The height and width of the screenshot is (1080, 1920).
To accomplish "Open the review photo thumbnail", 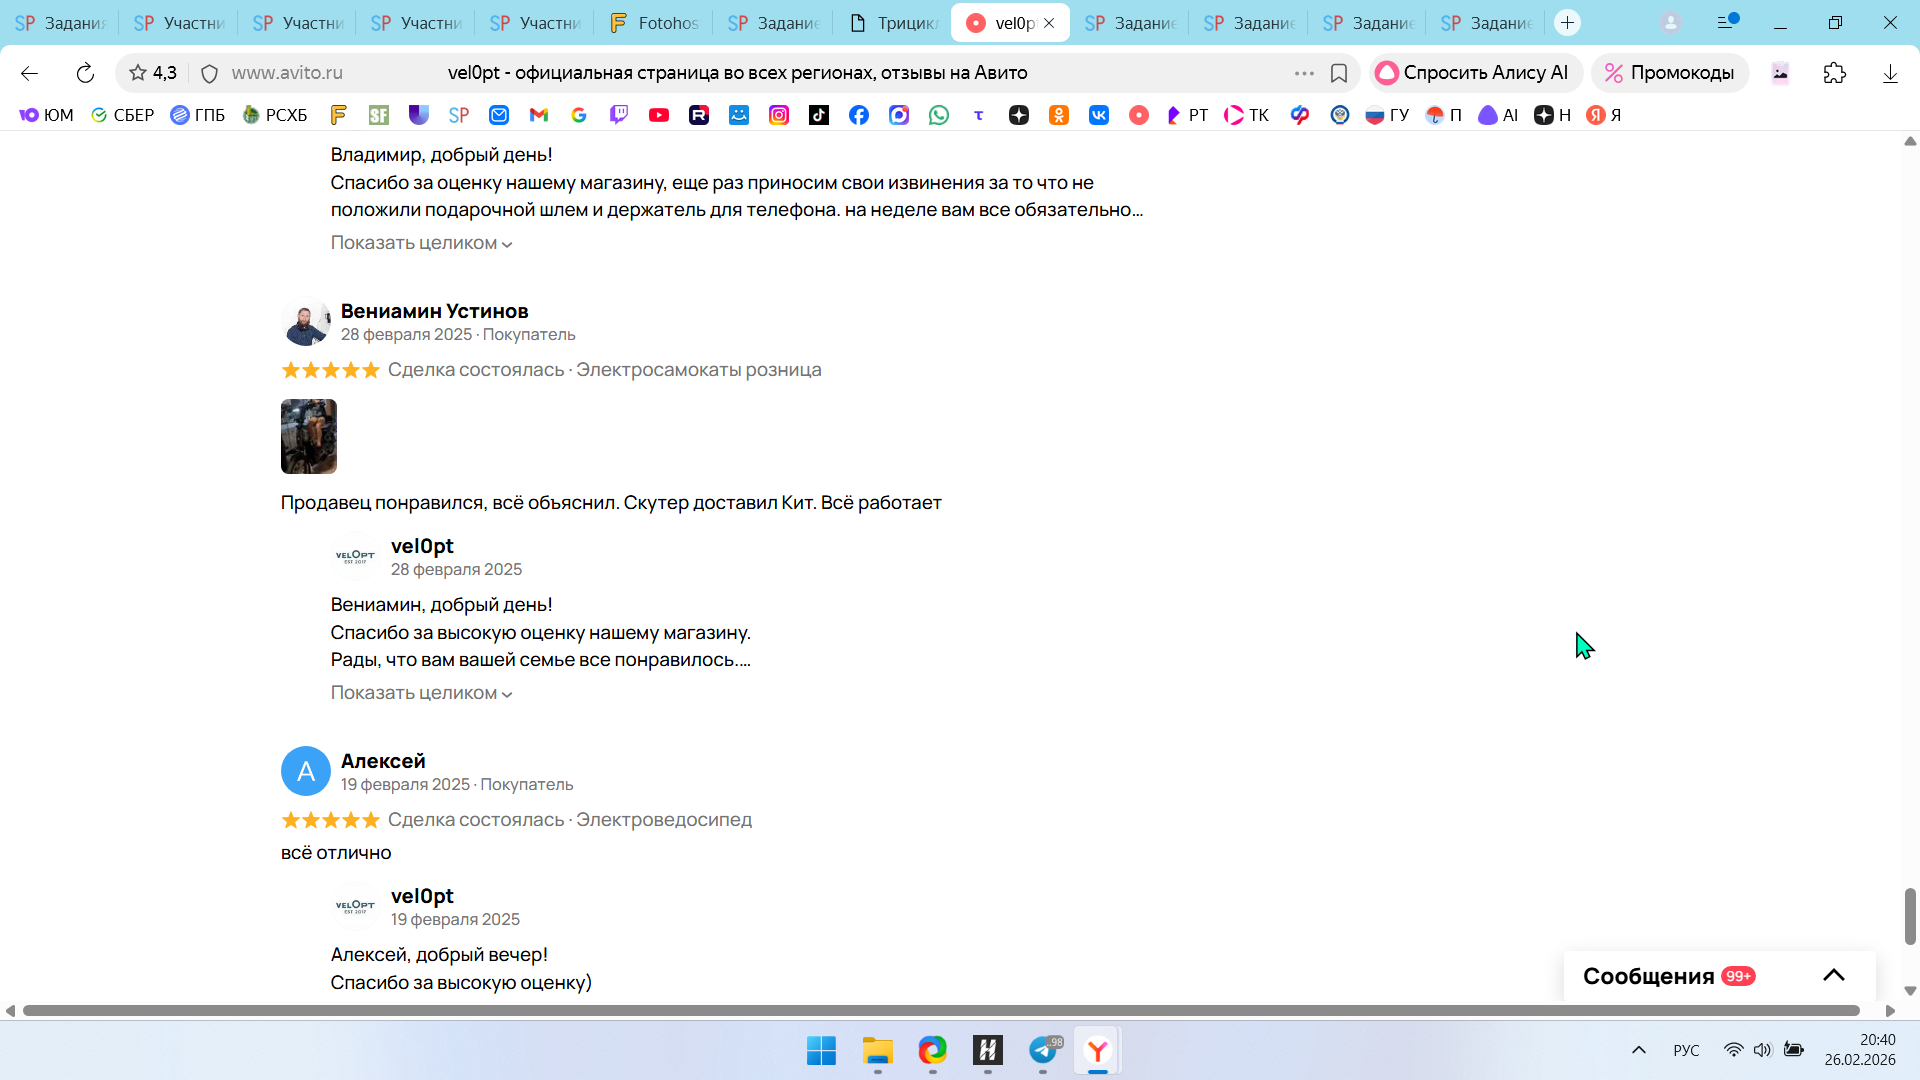I will point(309,437).
